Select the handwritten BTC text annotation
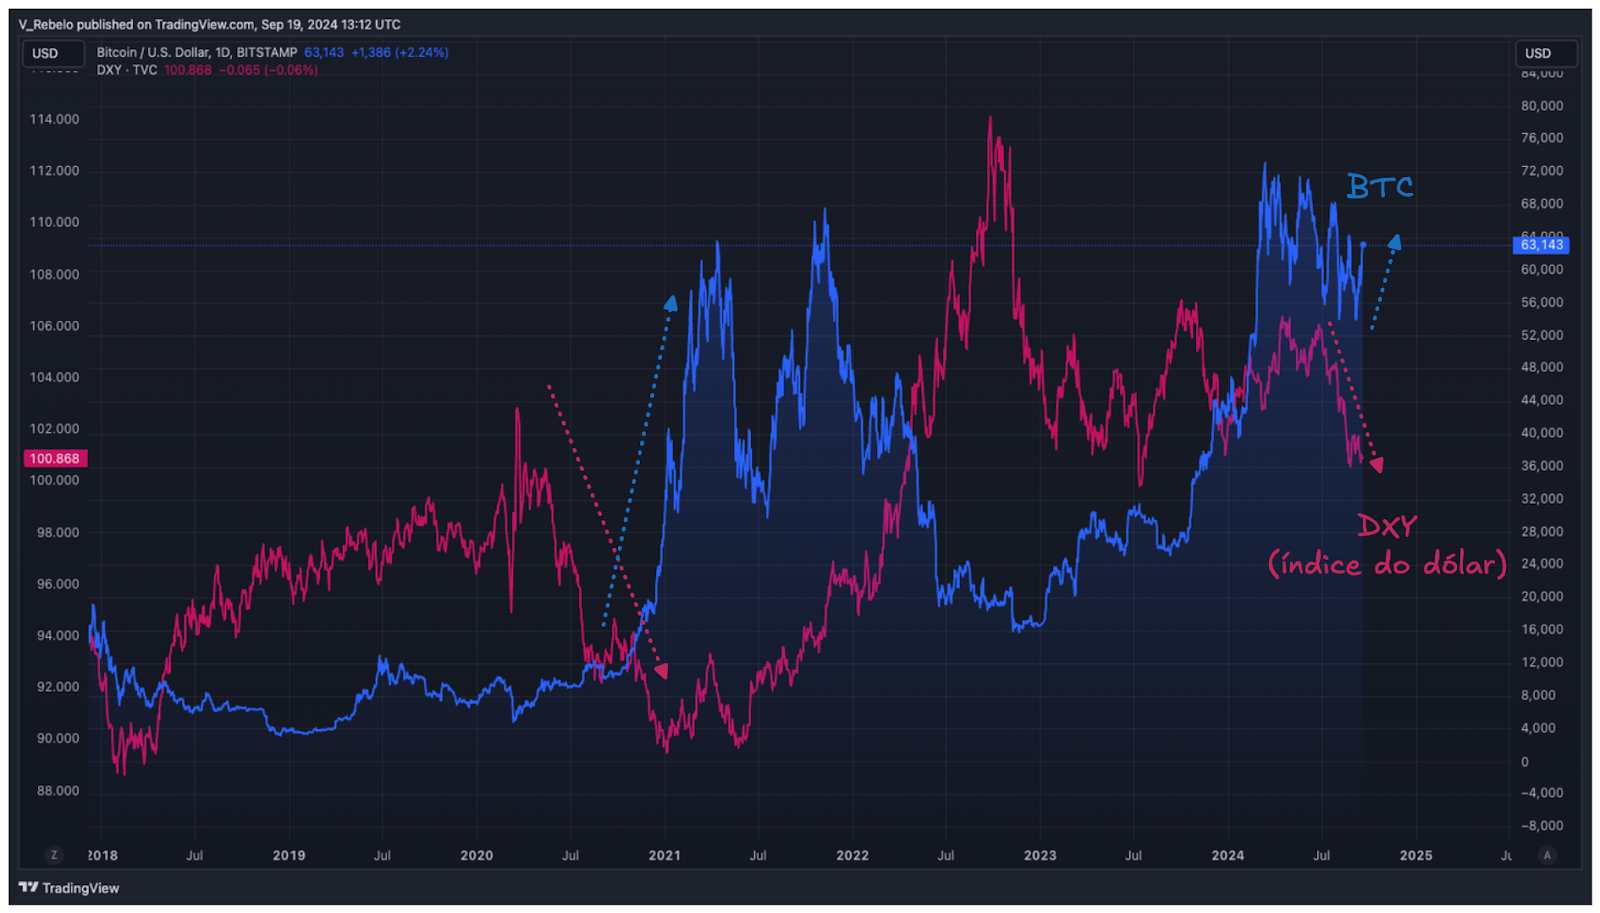Screen dimensions: 1600x913 pyautogui.click(x=1379, y=187)
